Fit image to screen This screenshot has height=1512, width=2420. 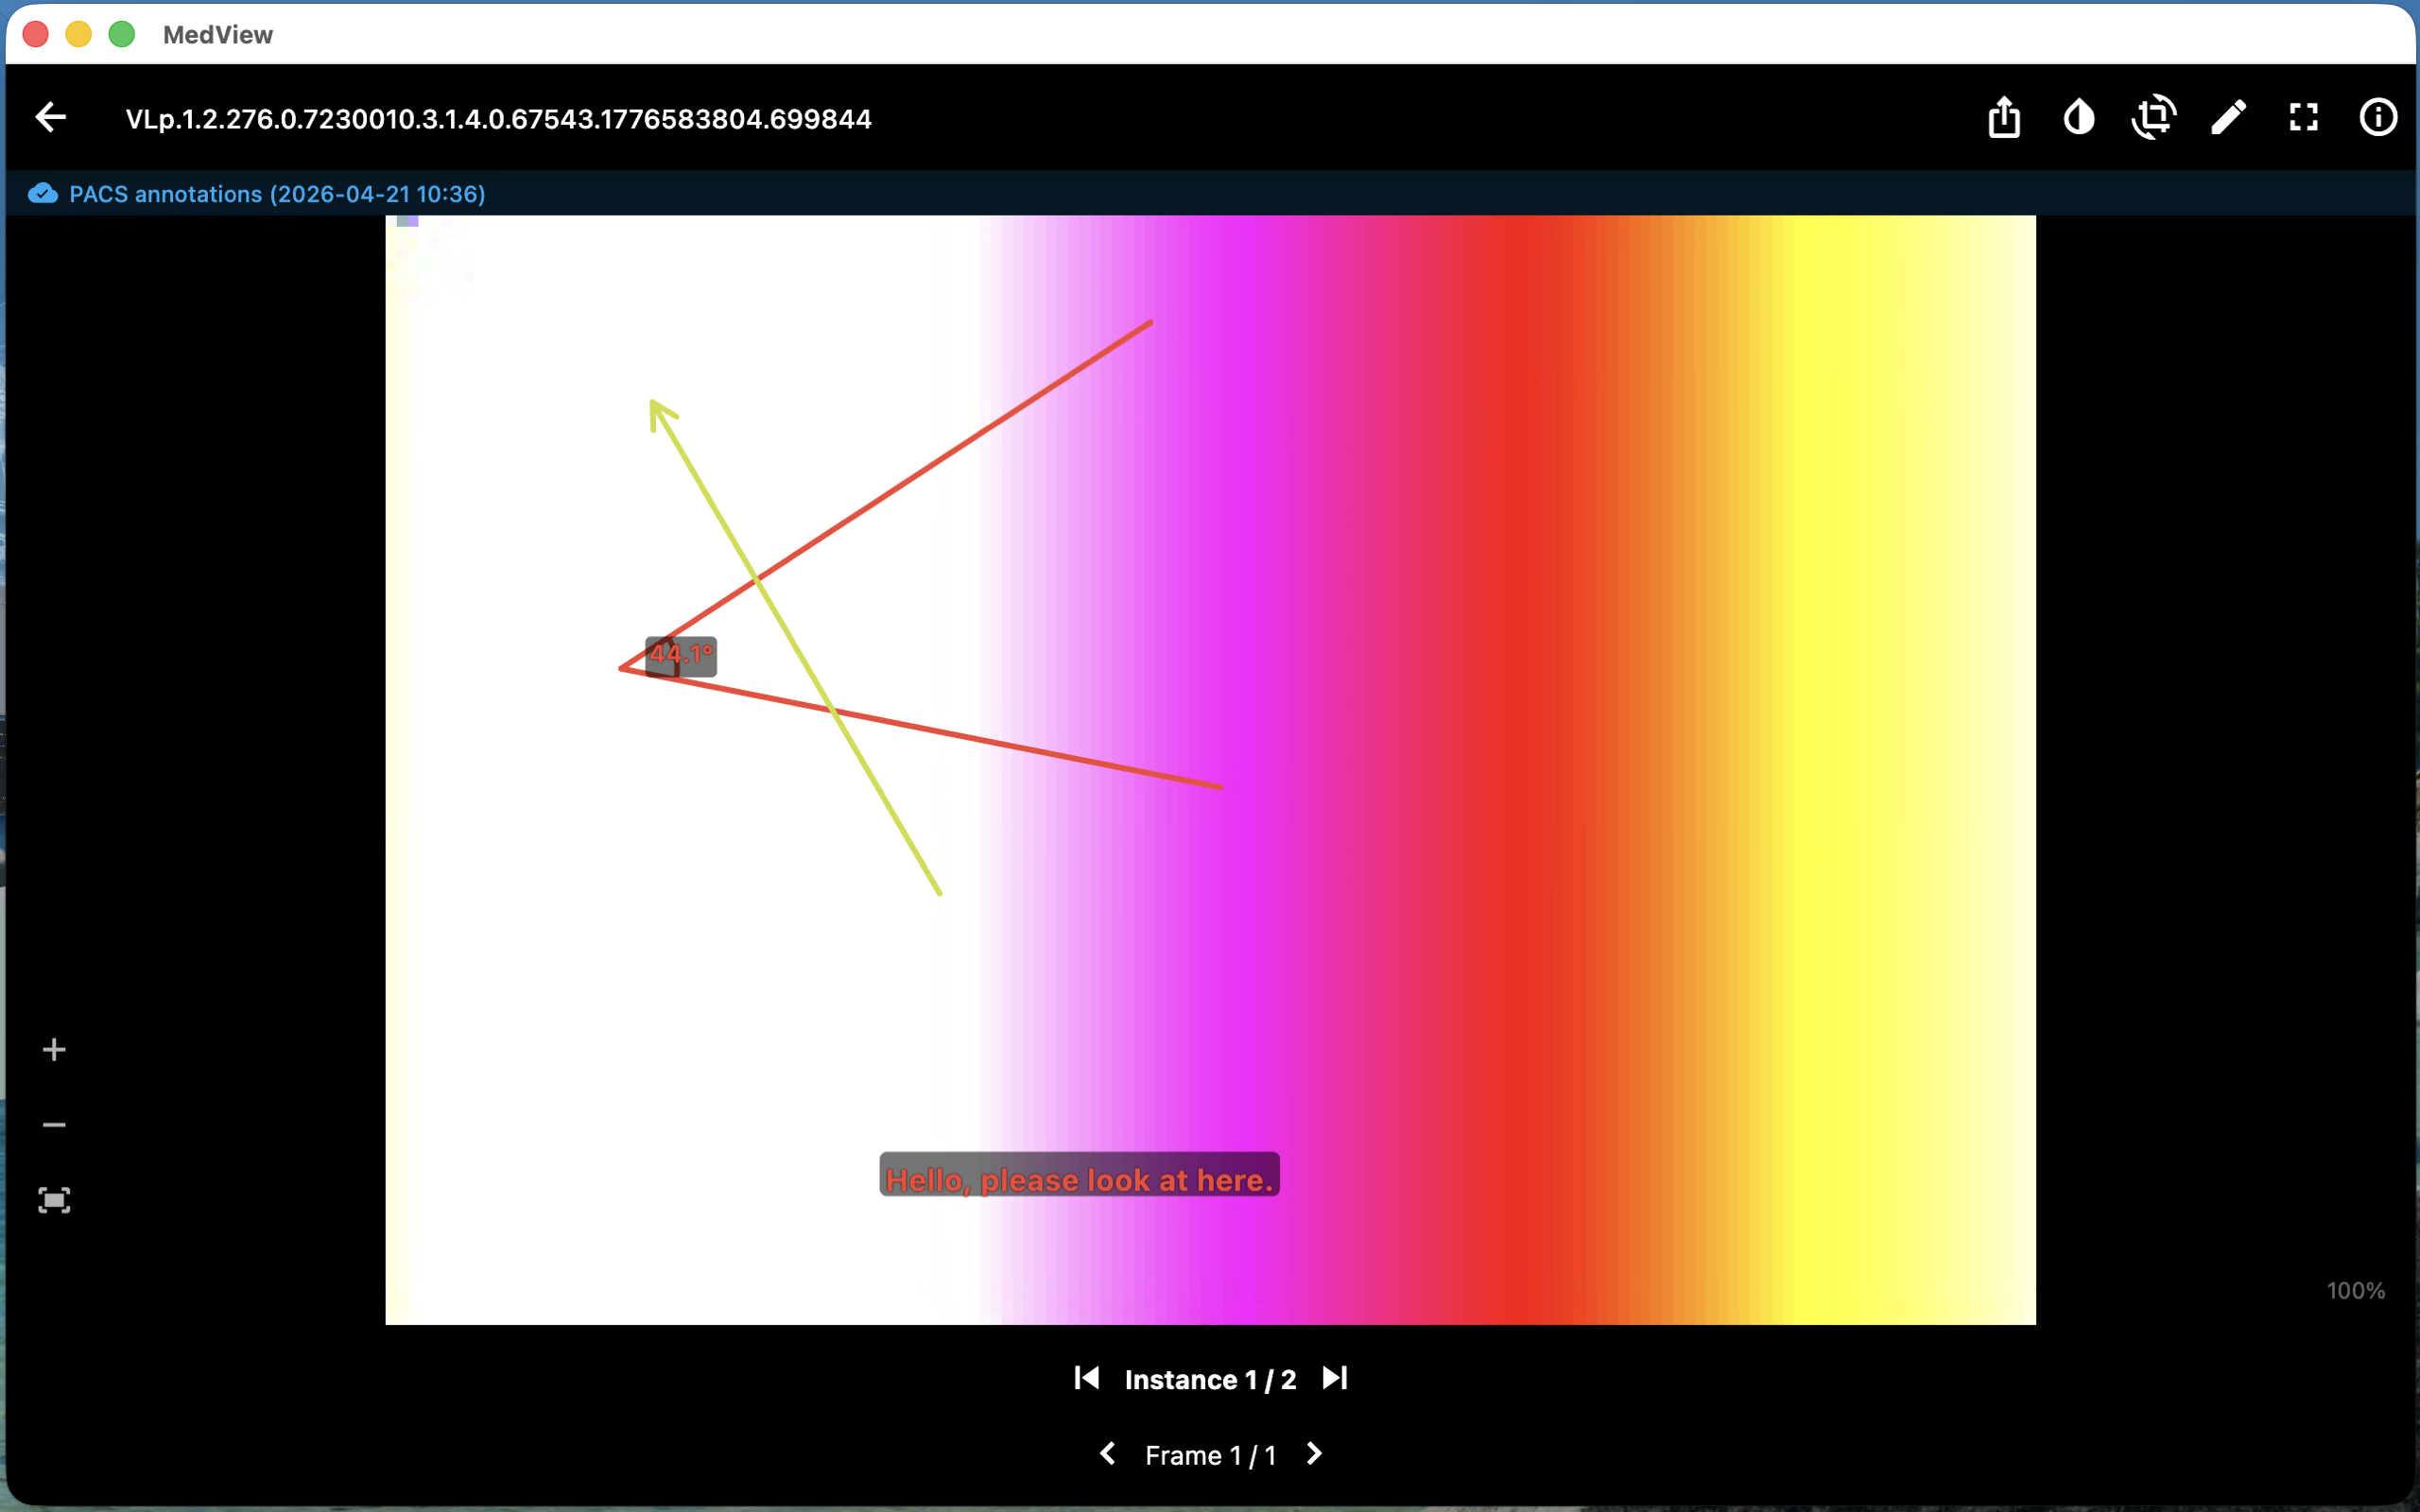[54, 1200]
